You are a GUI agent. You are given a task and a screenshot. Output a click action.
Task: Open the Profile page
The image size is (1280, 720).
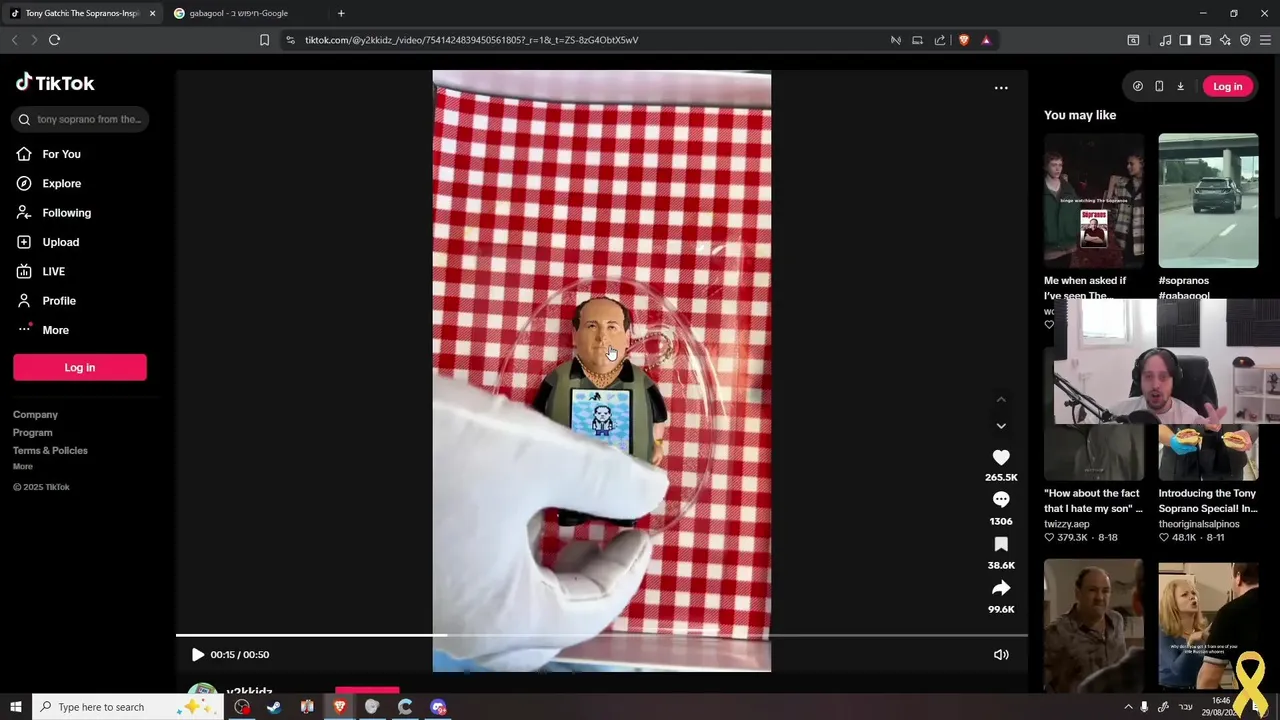coord(45,301)
